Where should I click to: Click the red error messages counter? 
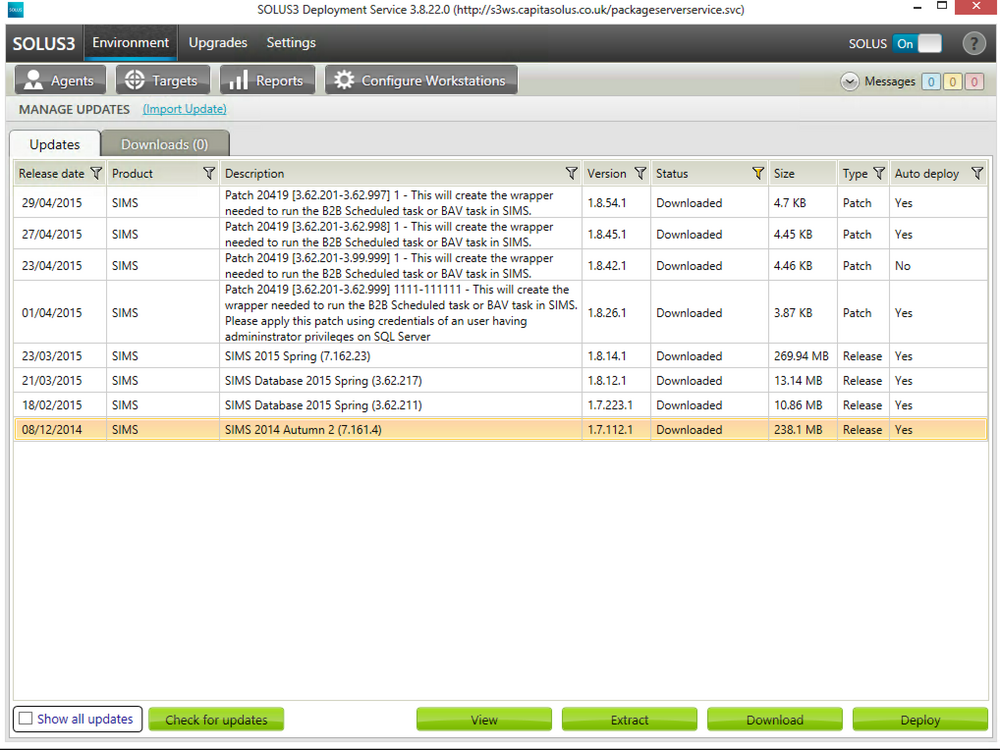[974, 82]
